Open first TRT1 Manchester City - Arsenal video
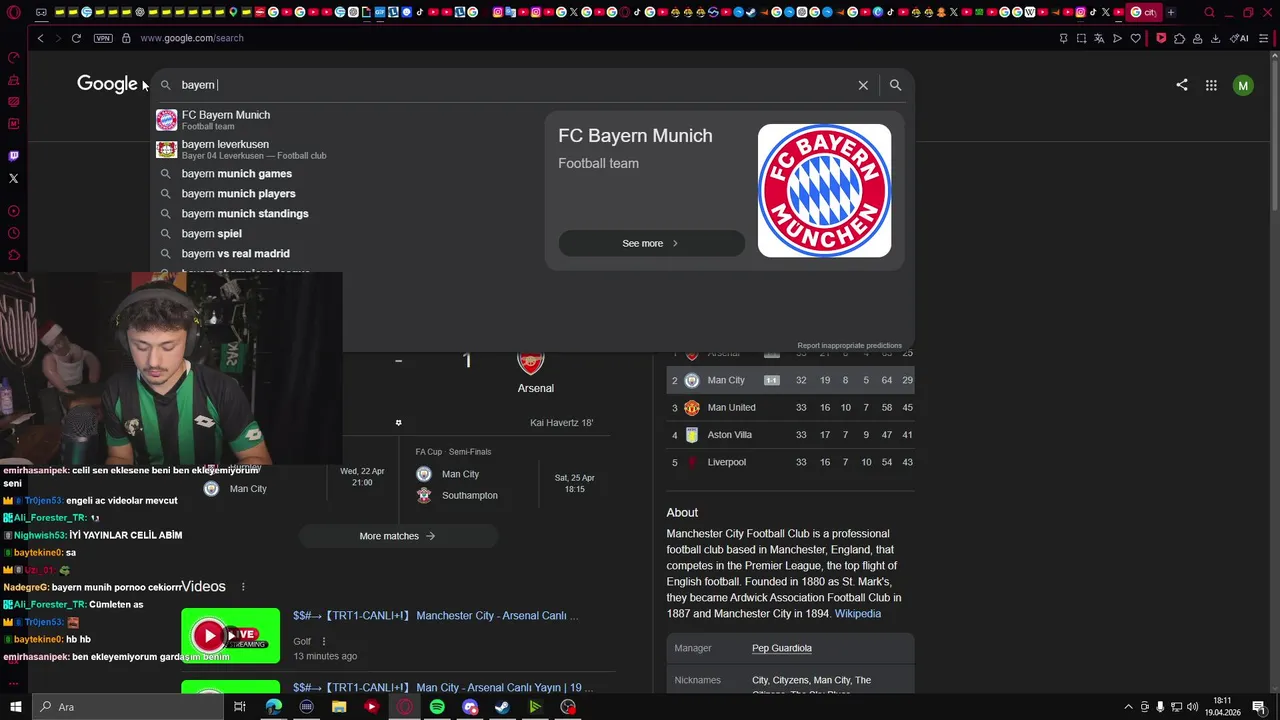The height and width of the screenshot is (720, 1280). click(x=435, y=616)
